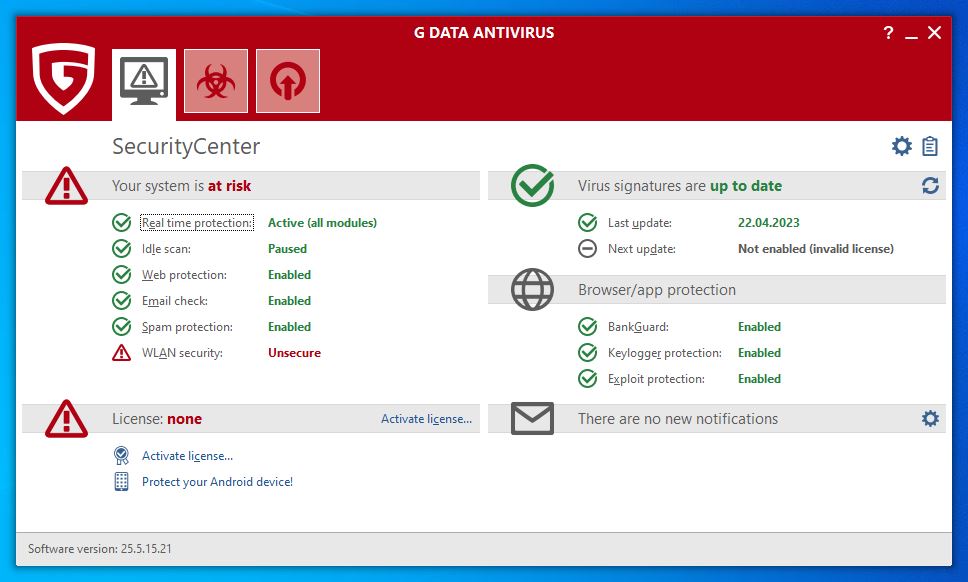Viewport: 968px width, 582px height.
Task: Click the Real time protection check icon
Action: (122, 223)
